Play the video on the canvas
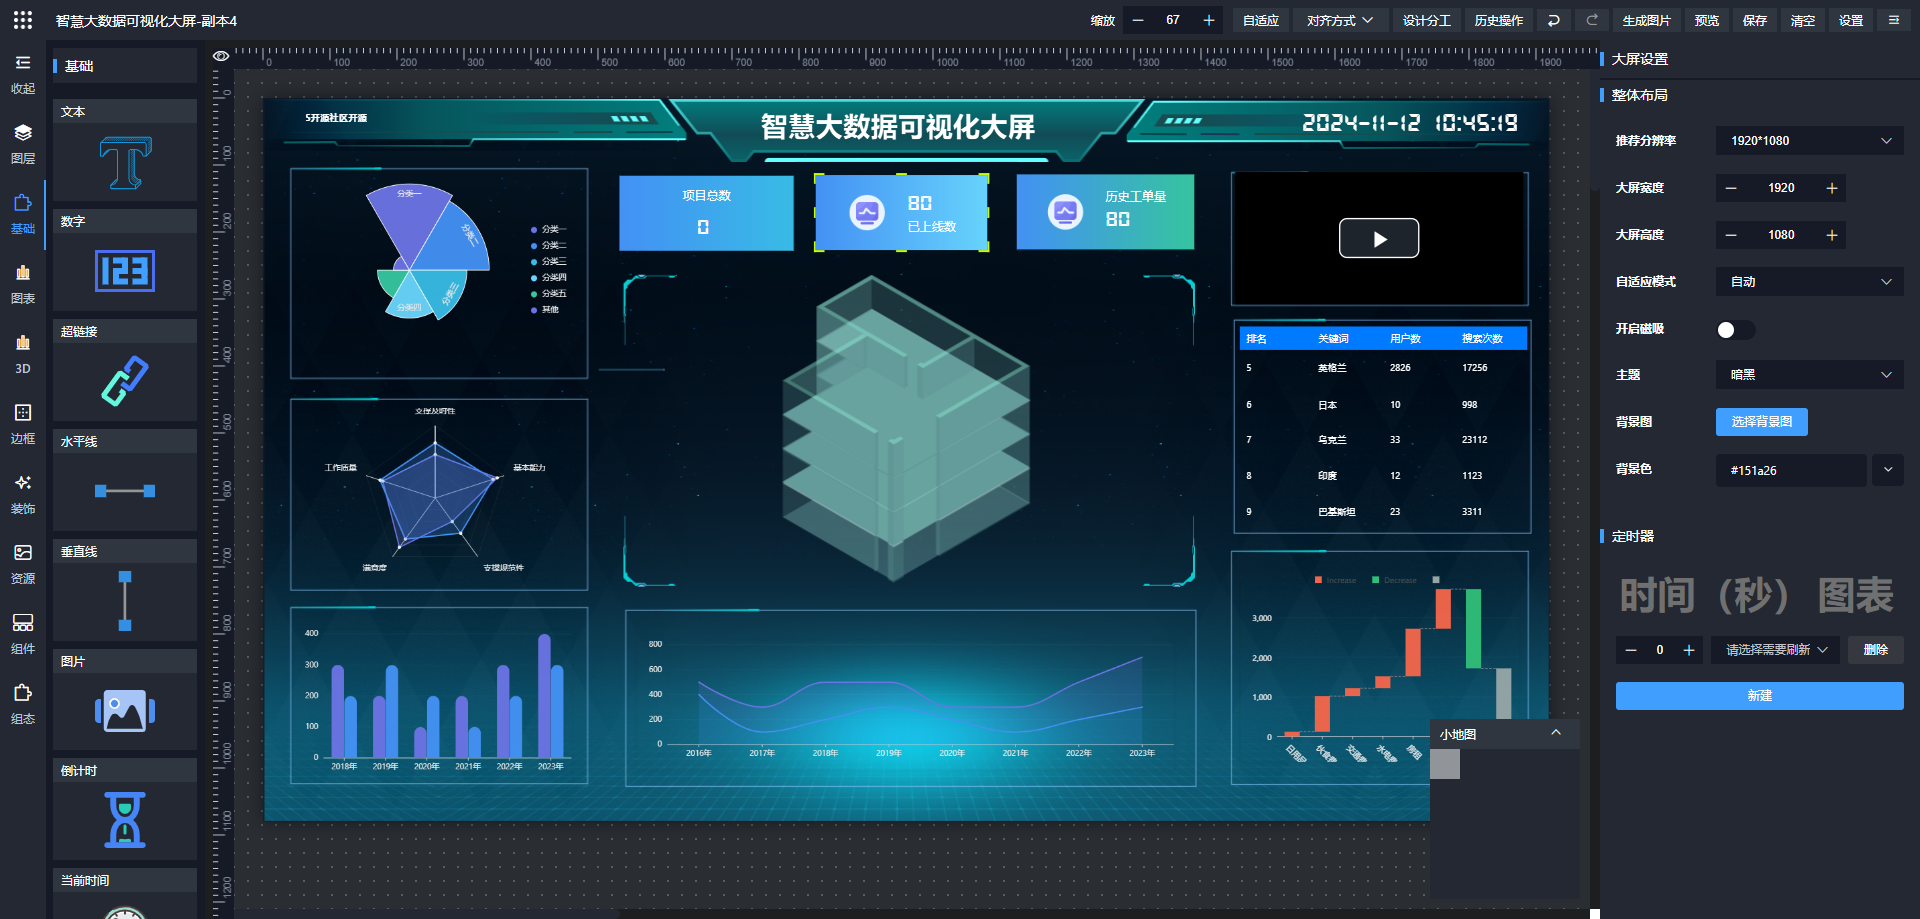Viewport: 1920px width, 919px height. tap(1379, 238)
